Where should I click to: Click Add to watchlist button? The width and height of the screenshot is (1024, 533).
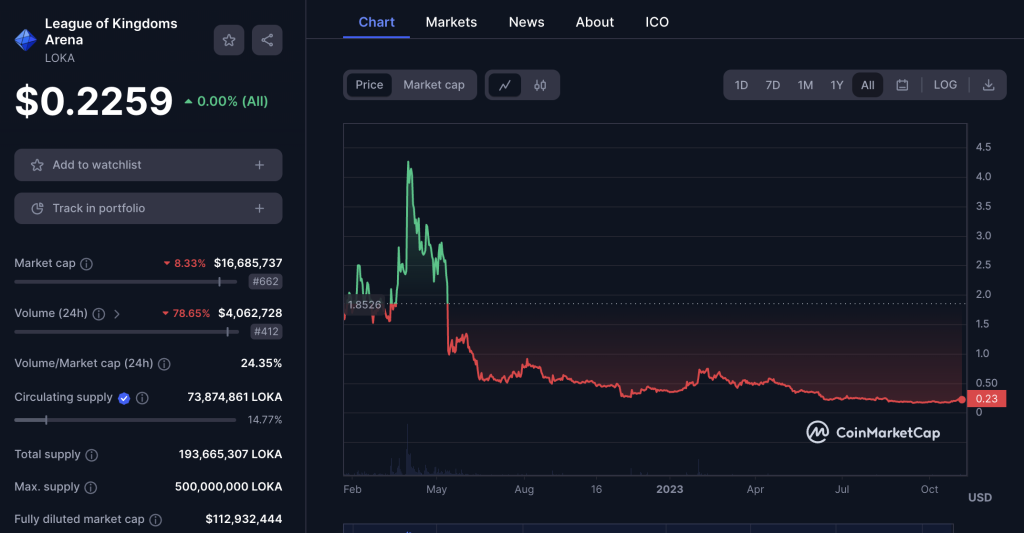(x=148, y=165)
